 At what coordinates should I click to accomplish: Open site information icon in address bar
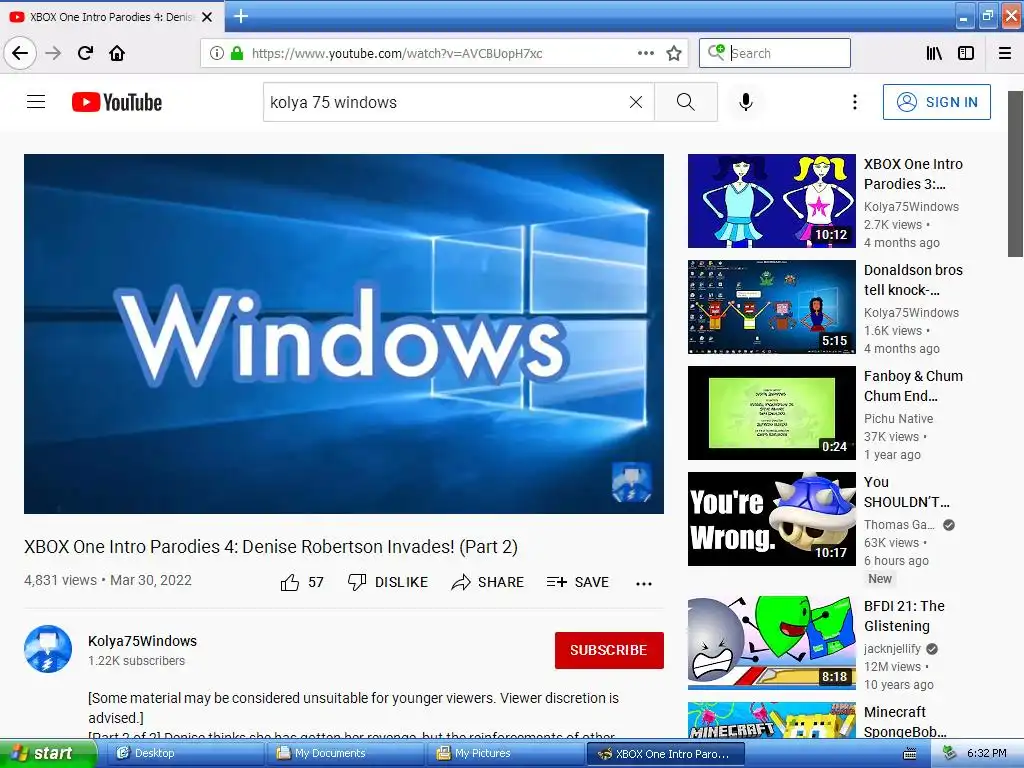217,53
